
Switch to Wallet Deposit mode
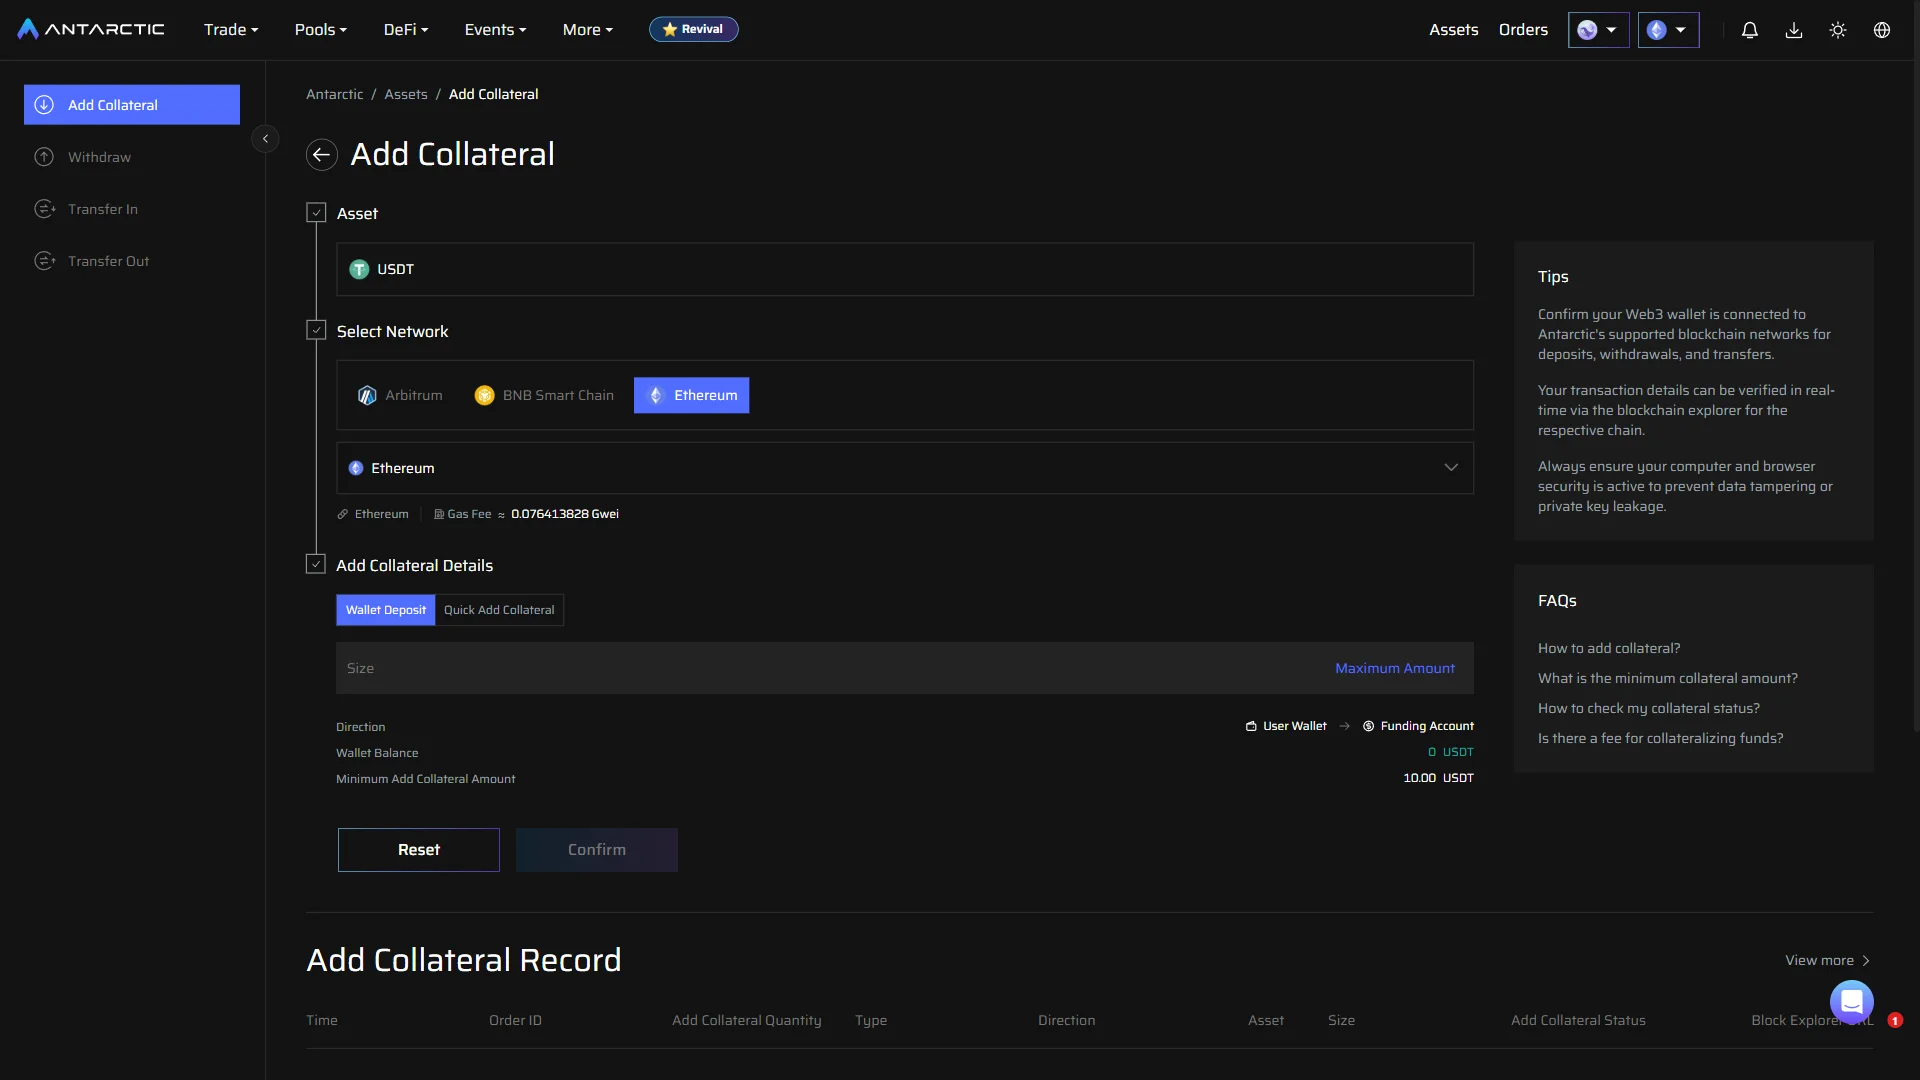click(x=386, y=610)
